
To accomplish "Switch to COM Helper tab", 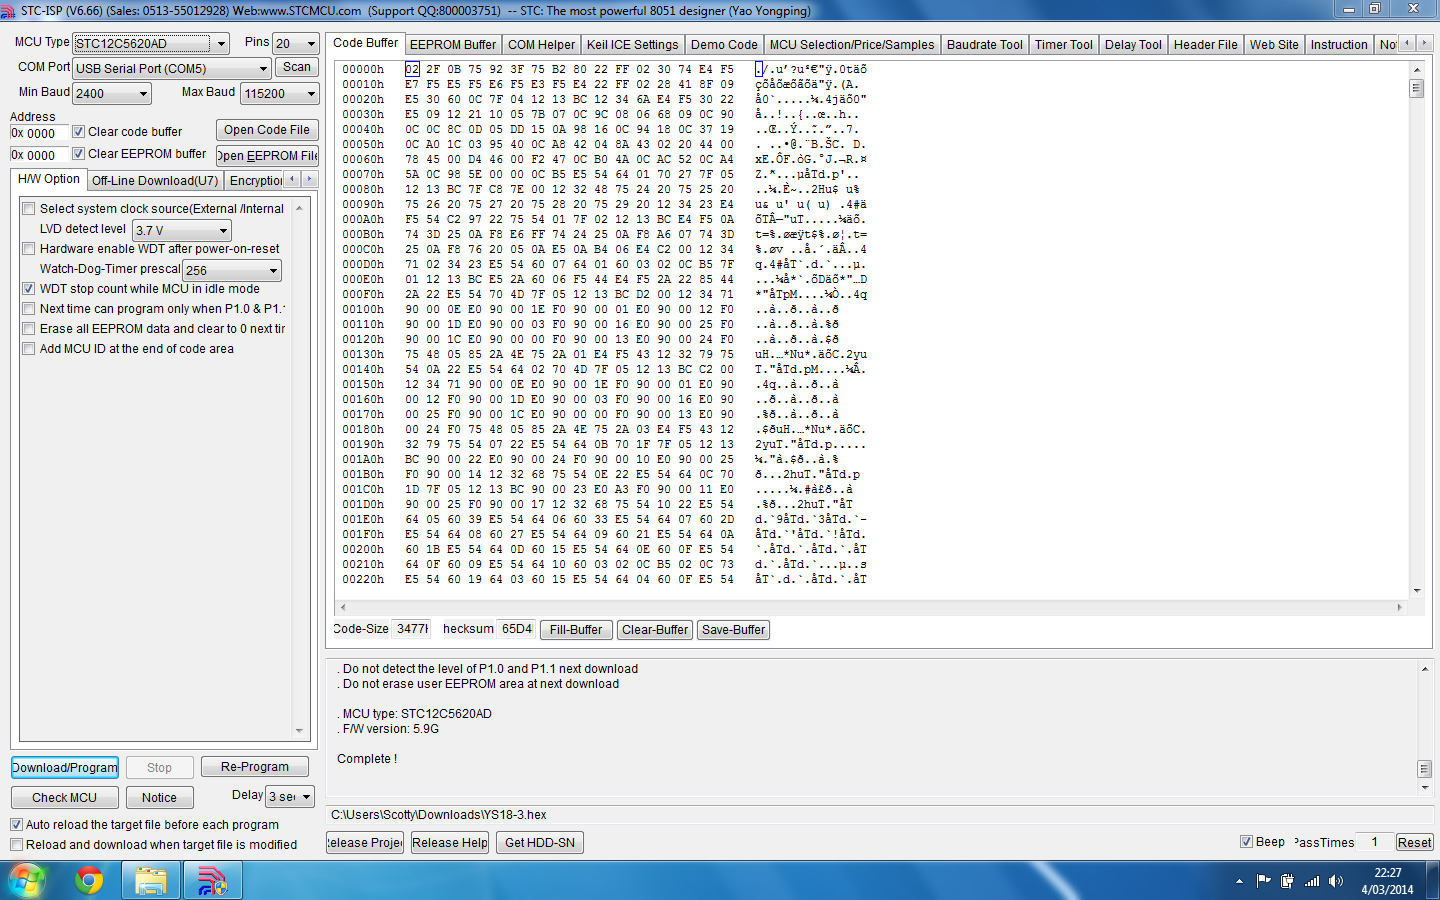I will (541, 44).
